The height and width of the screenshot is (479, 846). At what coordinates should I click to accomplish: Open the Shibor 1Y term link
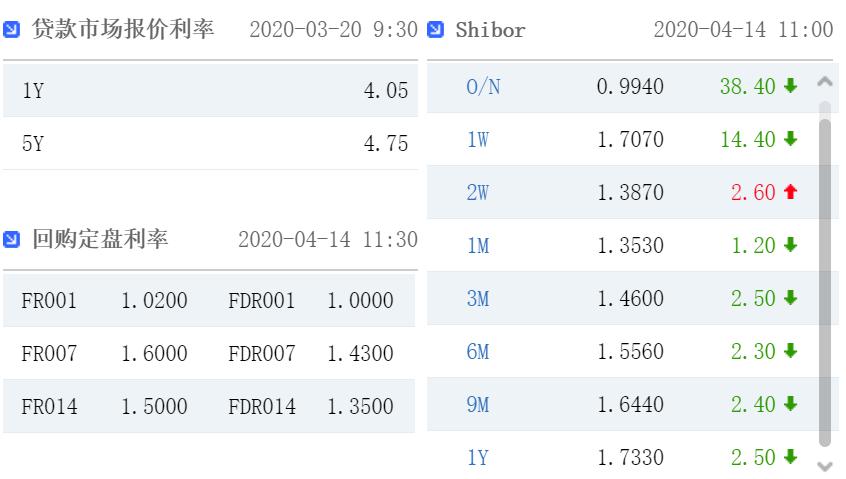point(478,458)
